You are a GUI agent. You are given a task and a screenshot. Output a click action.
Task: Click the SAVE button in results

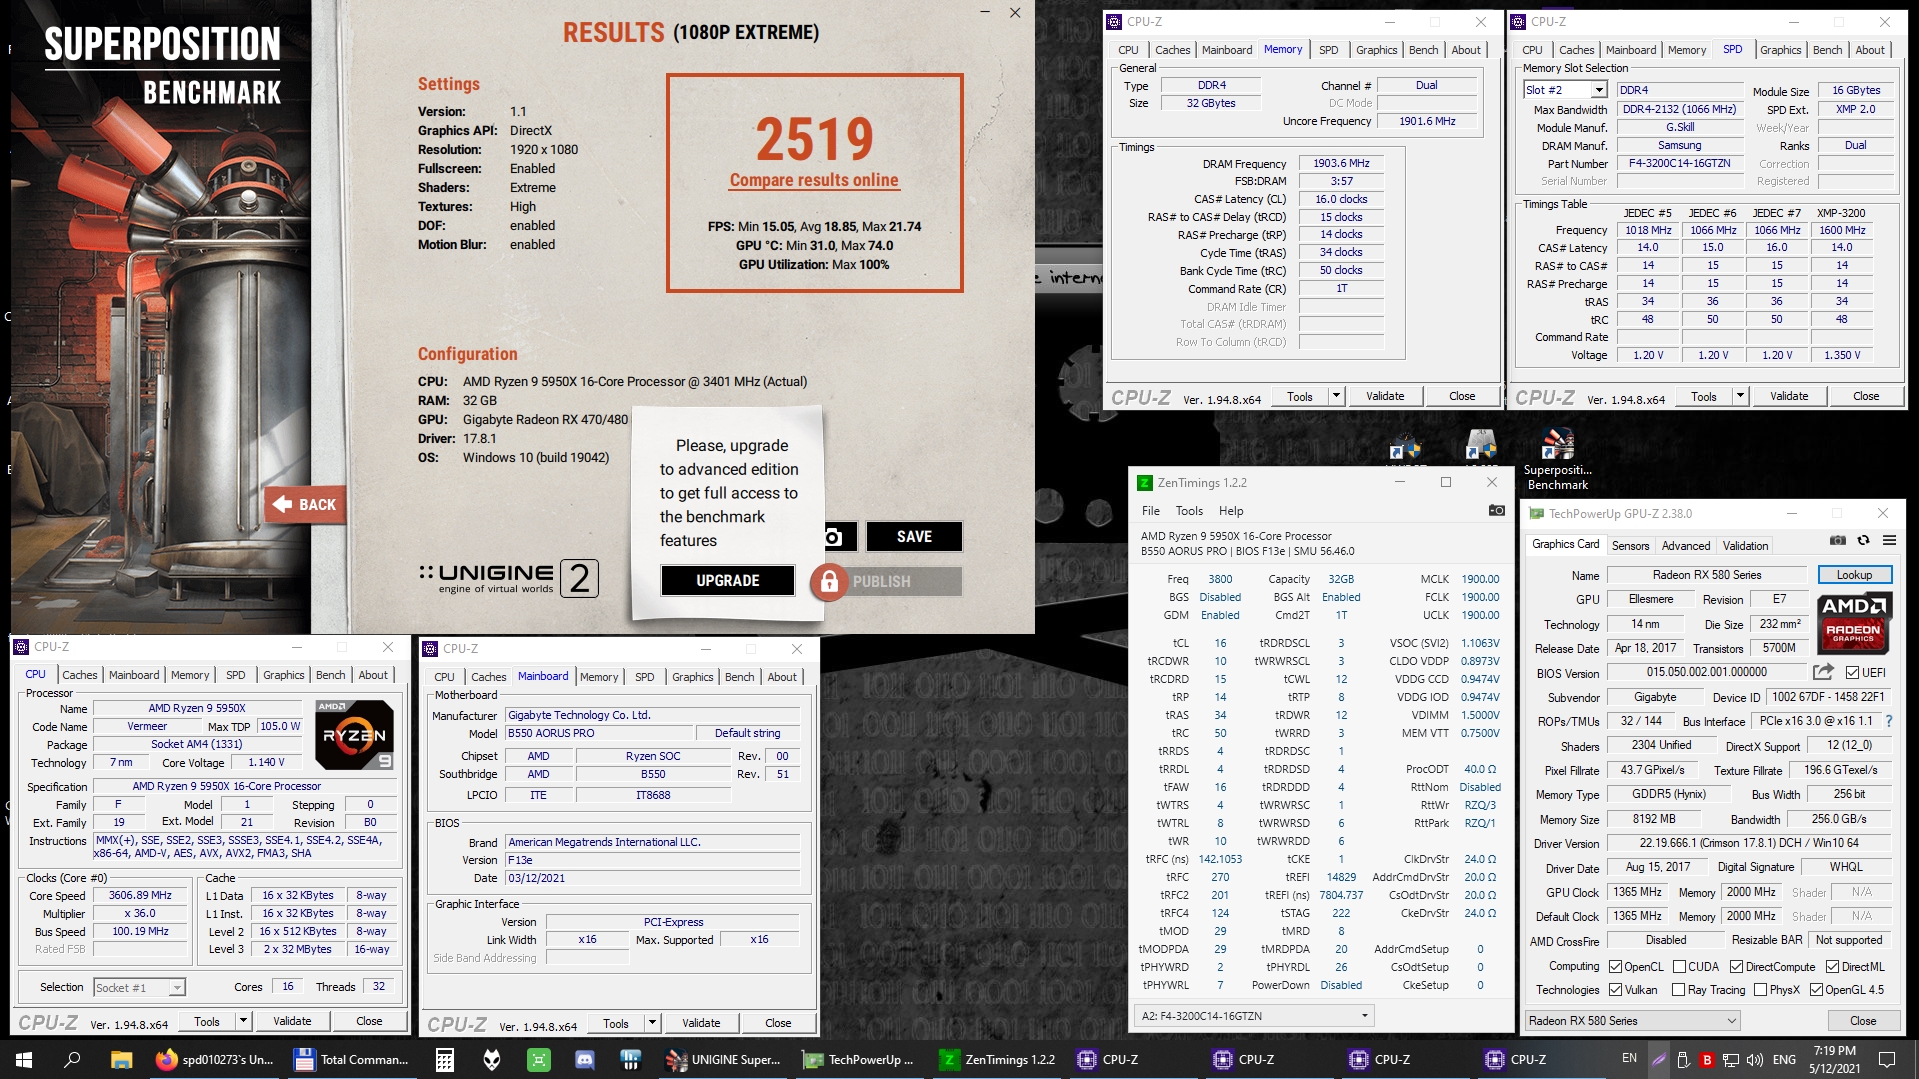point(914,537)
